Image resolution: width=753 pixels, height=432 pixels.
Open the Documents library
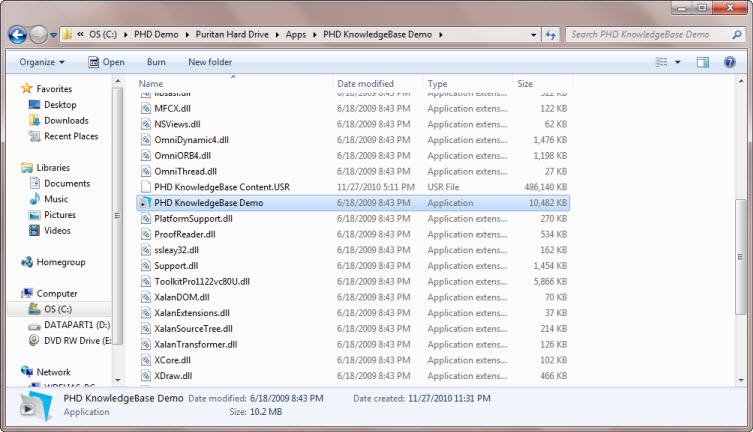(67, 183)
